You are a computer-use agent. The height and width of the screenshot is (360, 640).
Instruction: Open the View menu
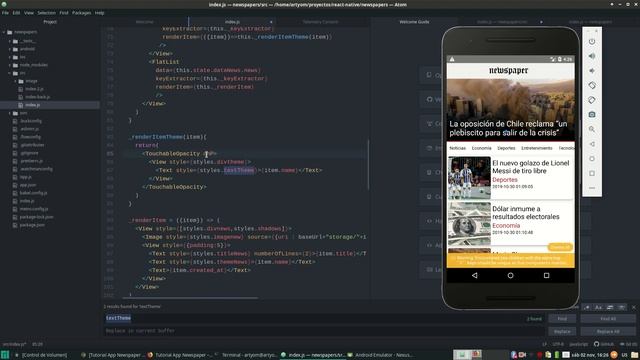click(x=29, y=13)
